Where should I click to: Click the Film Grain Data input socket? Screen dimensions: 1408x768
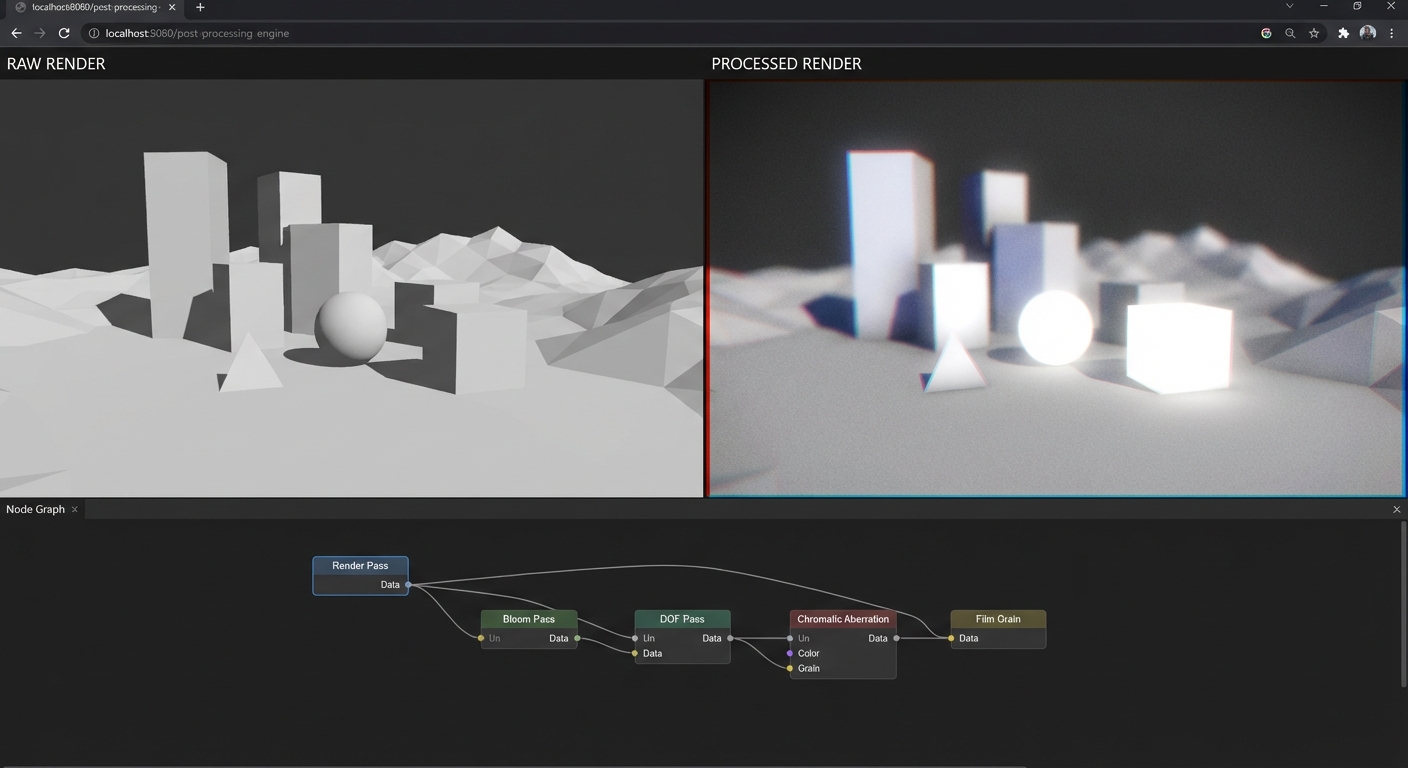click(951, 638)
